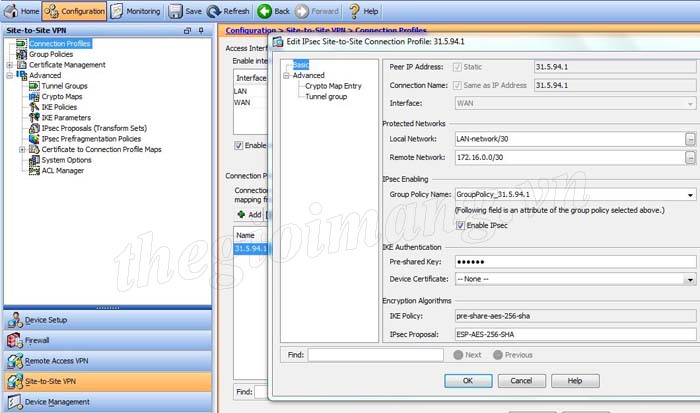The image size is (700, 413).
Task: Click the Tunnel Groups icon
Action: [34, 86]
